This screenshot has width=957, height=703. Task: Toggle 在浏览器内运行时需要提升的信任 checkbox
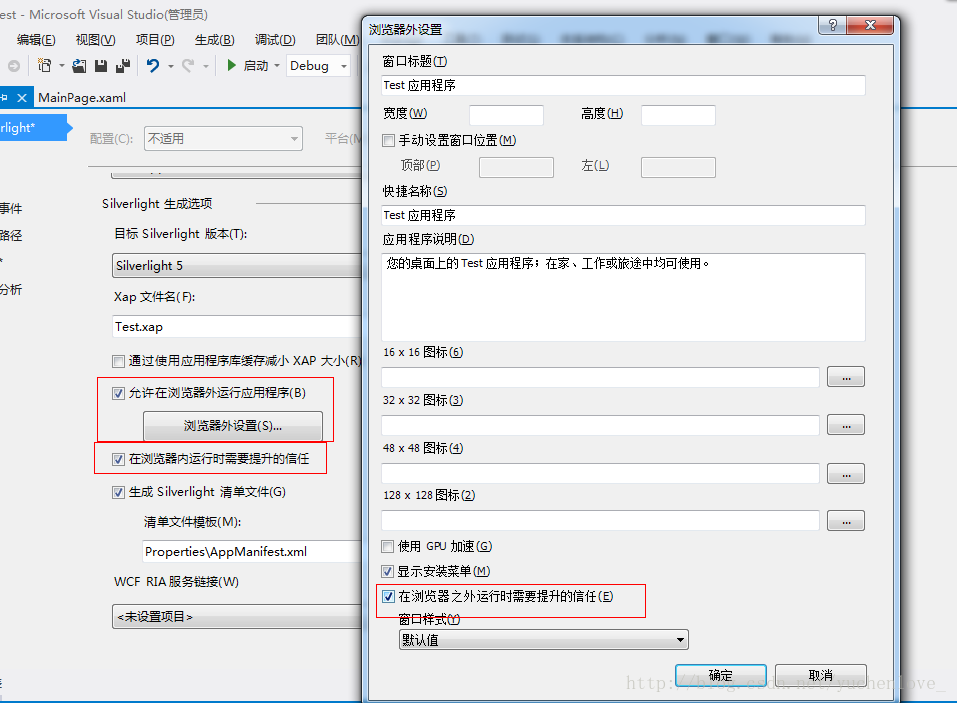click(118, 459)
